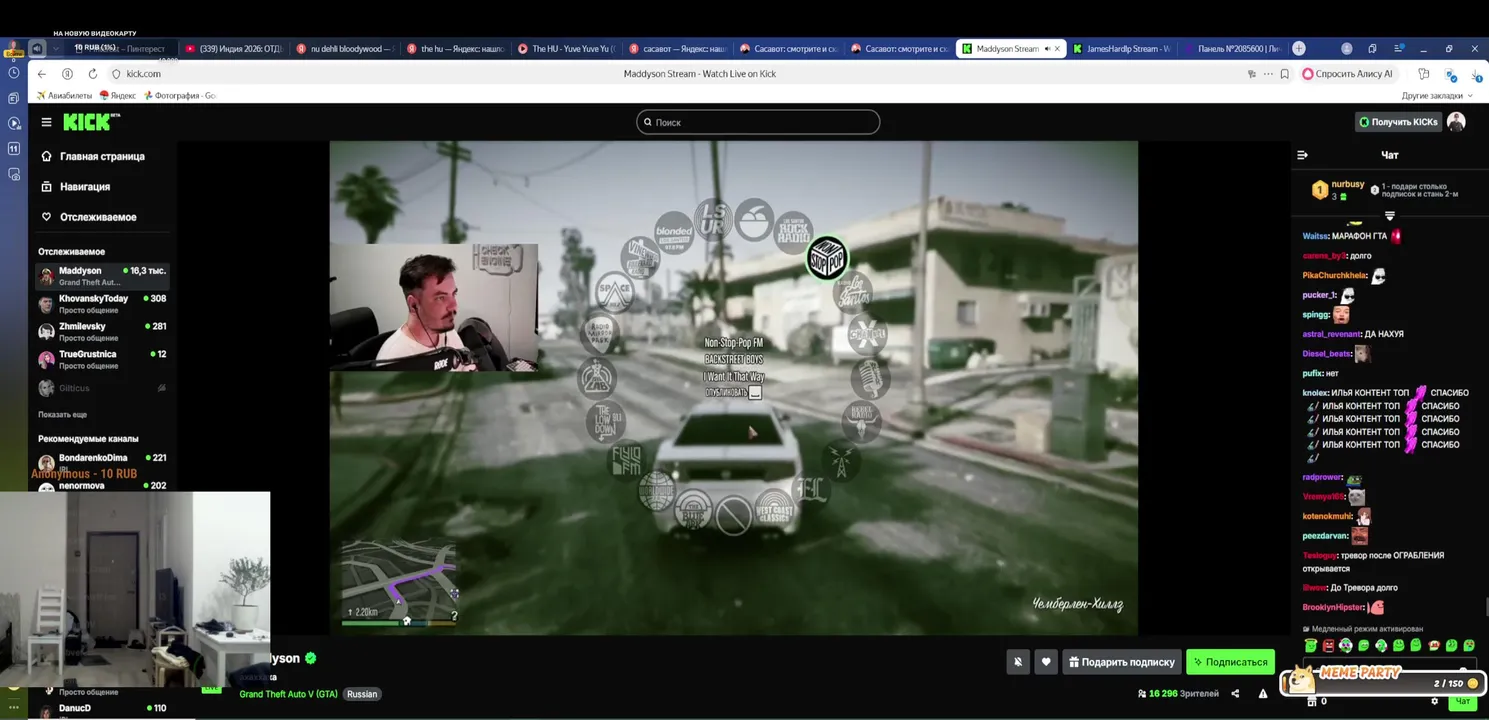Click the chat username Diesel_beats

pos(1327,354)
